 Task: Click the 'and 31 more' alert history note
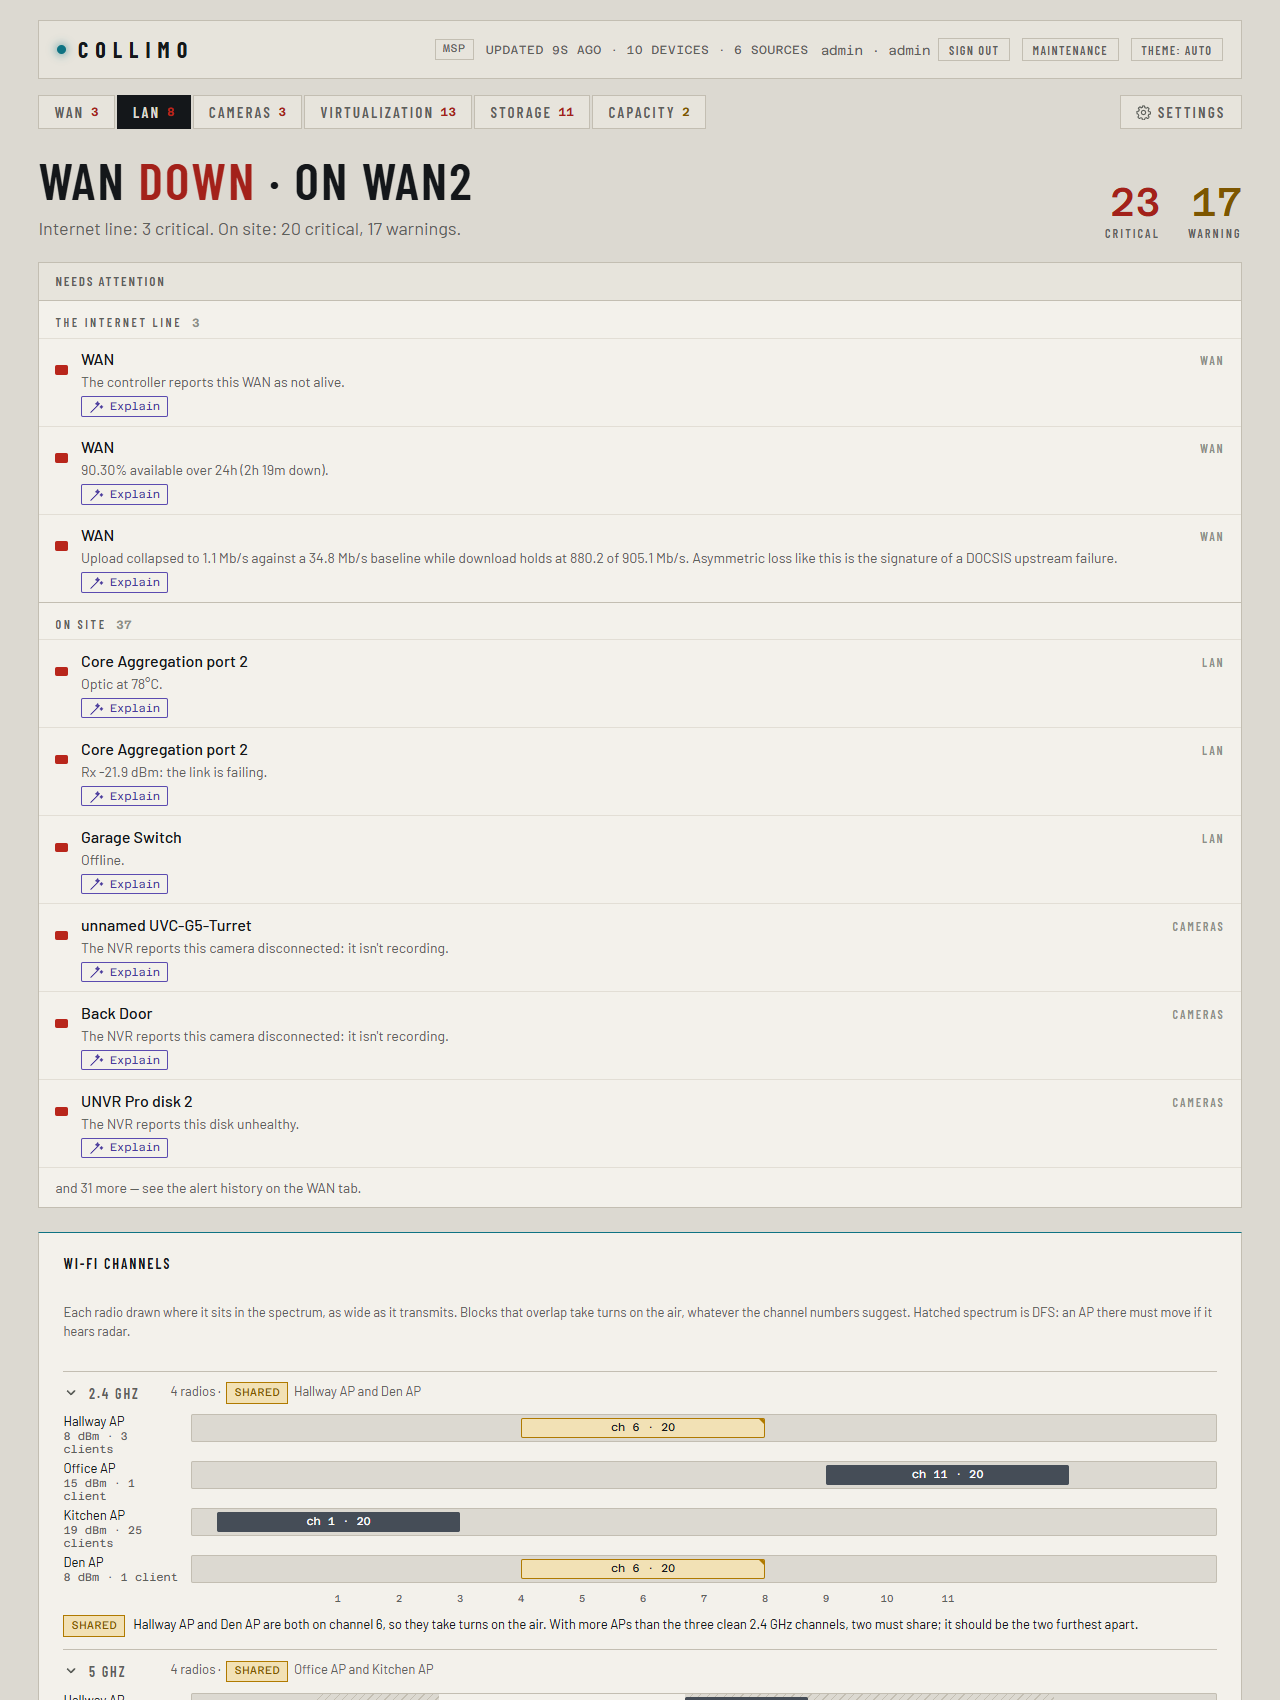coord(208,1188)
